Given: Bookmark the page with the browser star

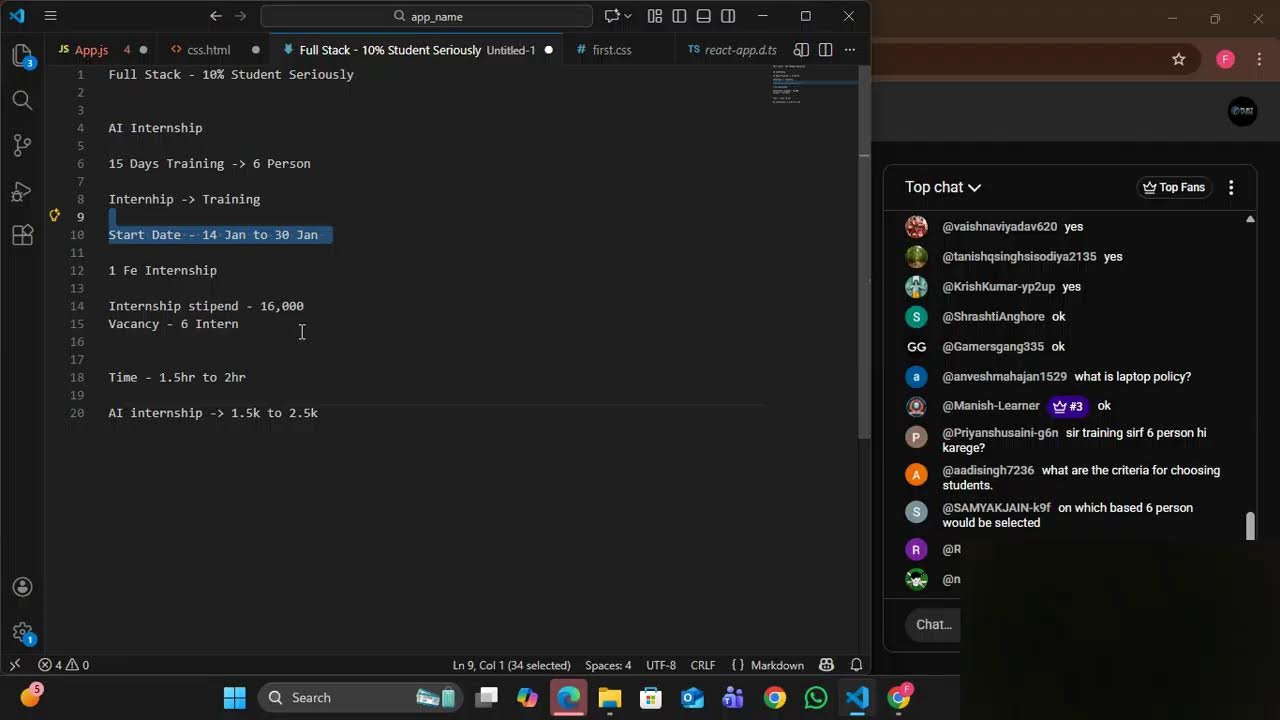Looking at the screenshot, I should pyautogui.click(x=1179, y=59).
